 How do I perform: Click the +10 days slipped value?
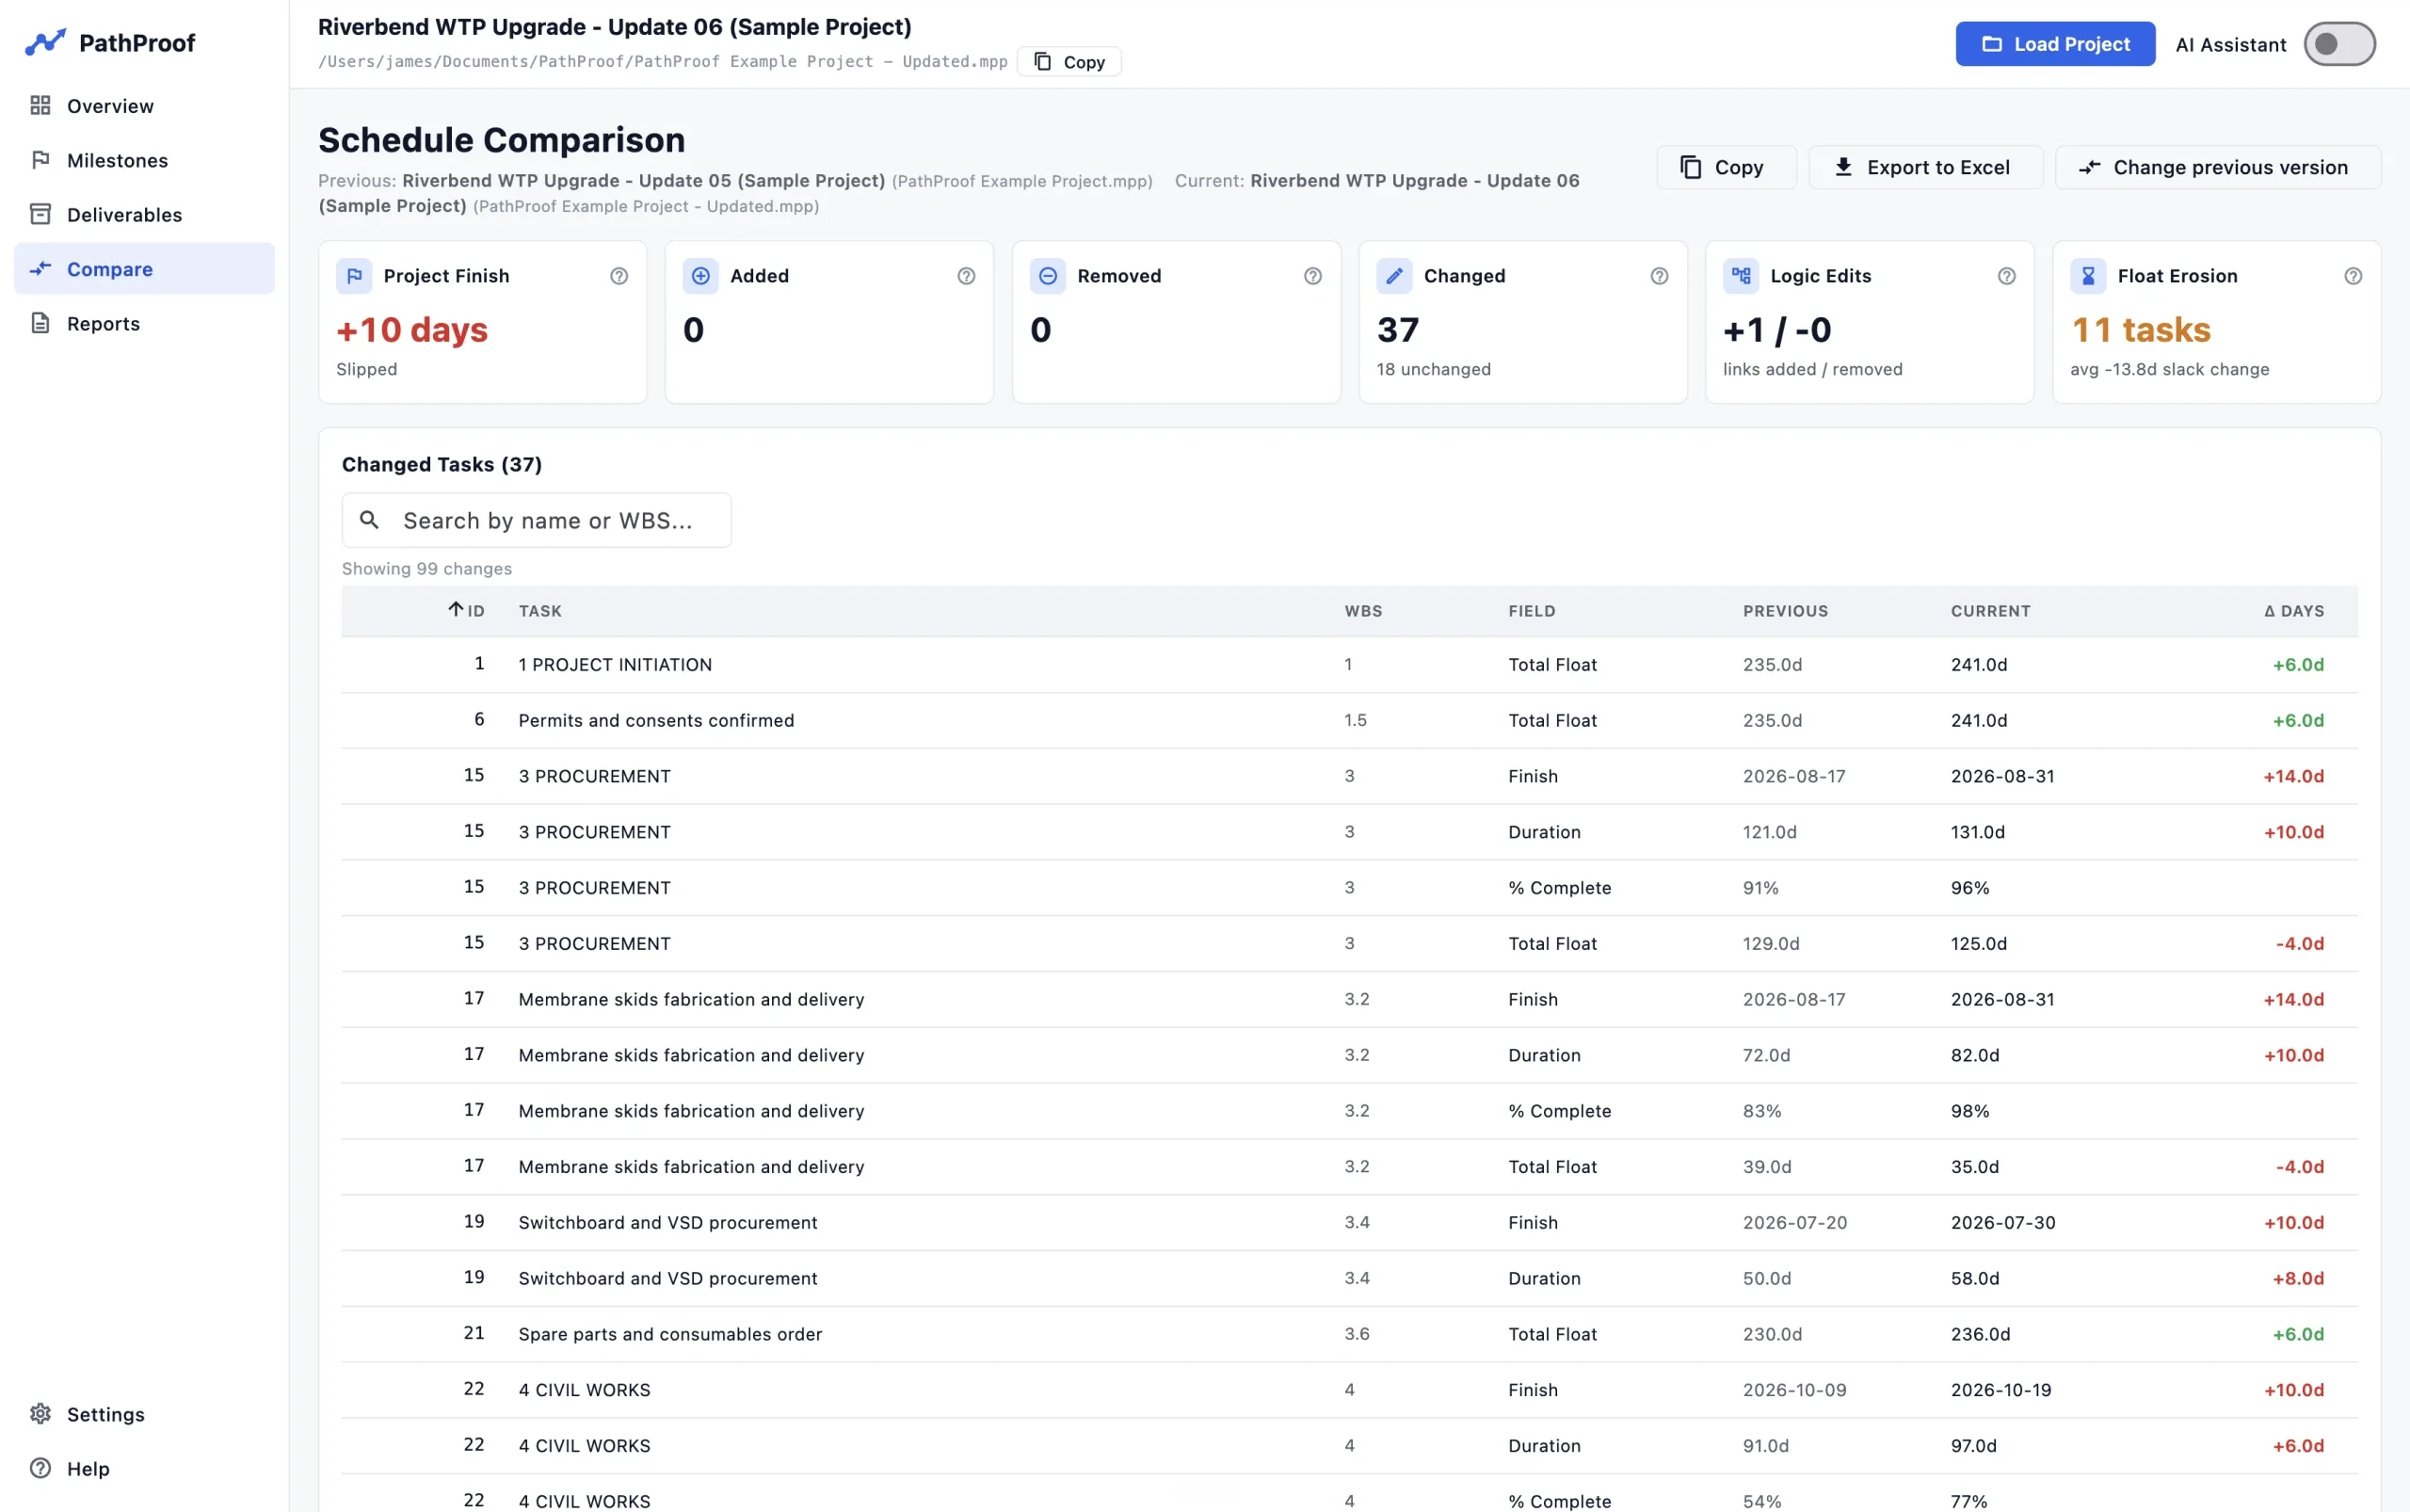pos(412,330)
